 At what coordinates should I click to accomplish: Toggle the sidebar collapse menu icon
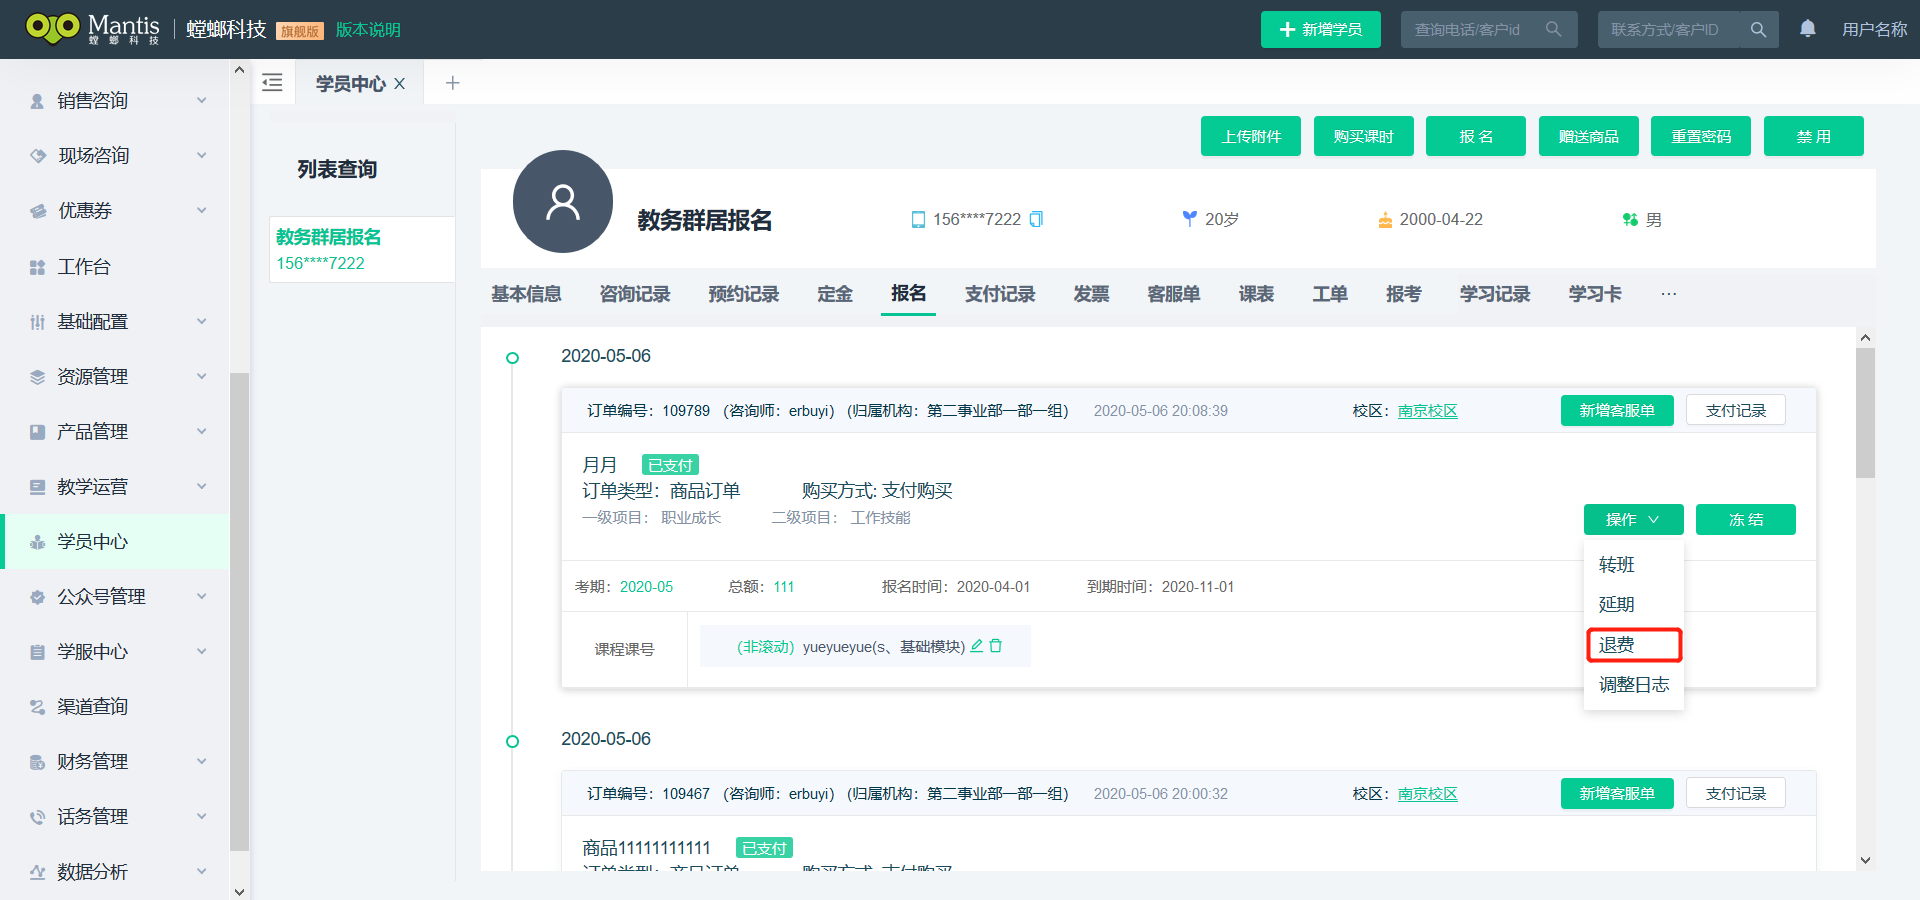(x=272, y=83)
